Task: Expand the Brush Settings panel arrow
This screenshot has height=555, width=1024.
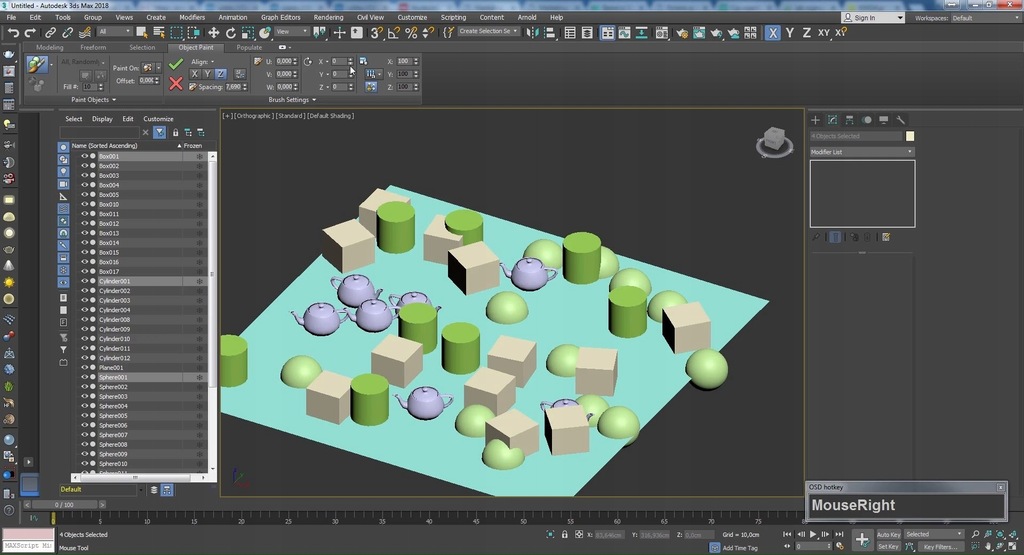Action: 314,100
